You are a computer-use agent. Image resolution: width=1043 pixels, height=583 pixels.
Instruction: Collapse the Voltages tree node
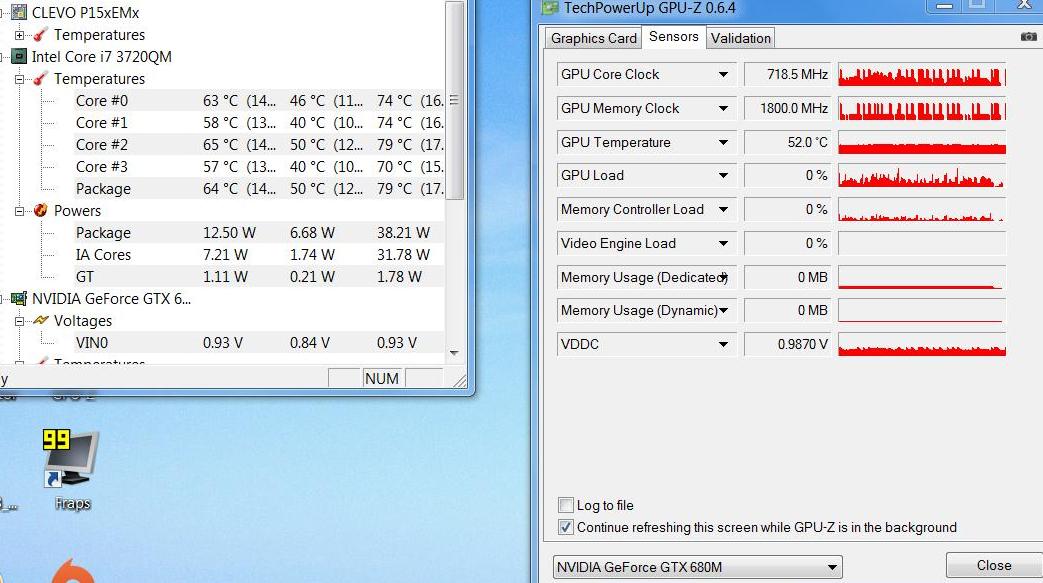point(19,321)
